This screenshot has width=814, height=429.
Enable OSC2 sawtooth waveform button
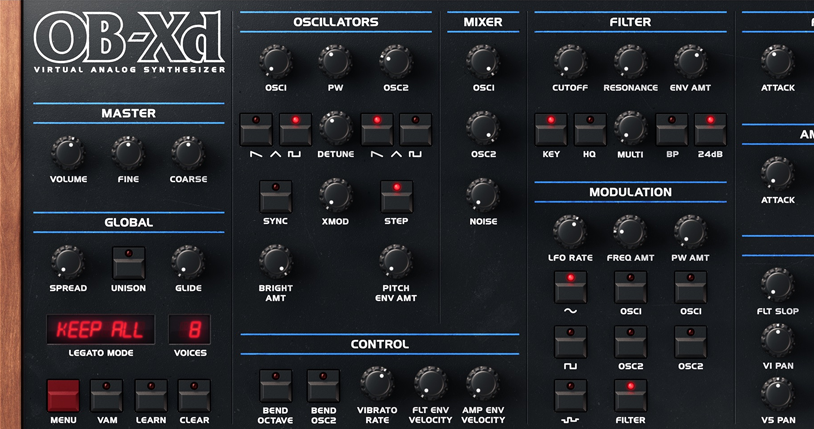376,130
